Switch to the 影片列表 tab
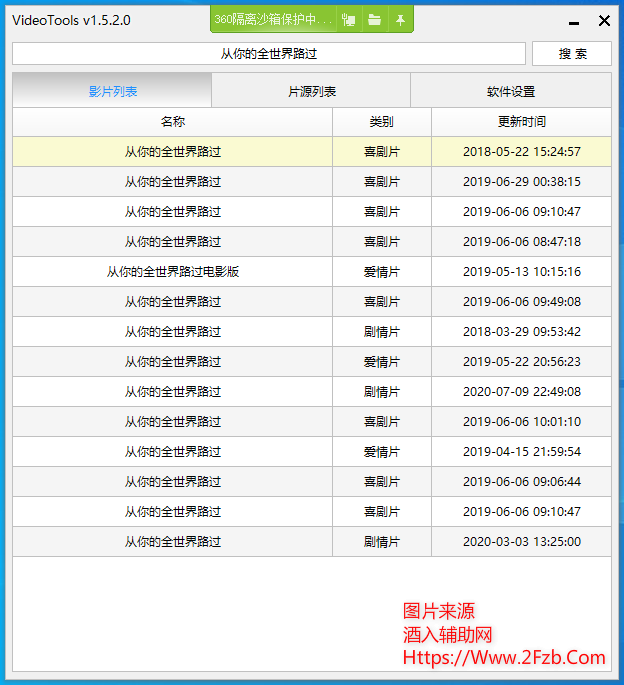624x685 pixels. (112, 91)
